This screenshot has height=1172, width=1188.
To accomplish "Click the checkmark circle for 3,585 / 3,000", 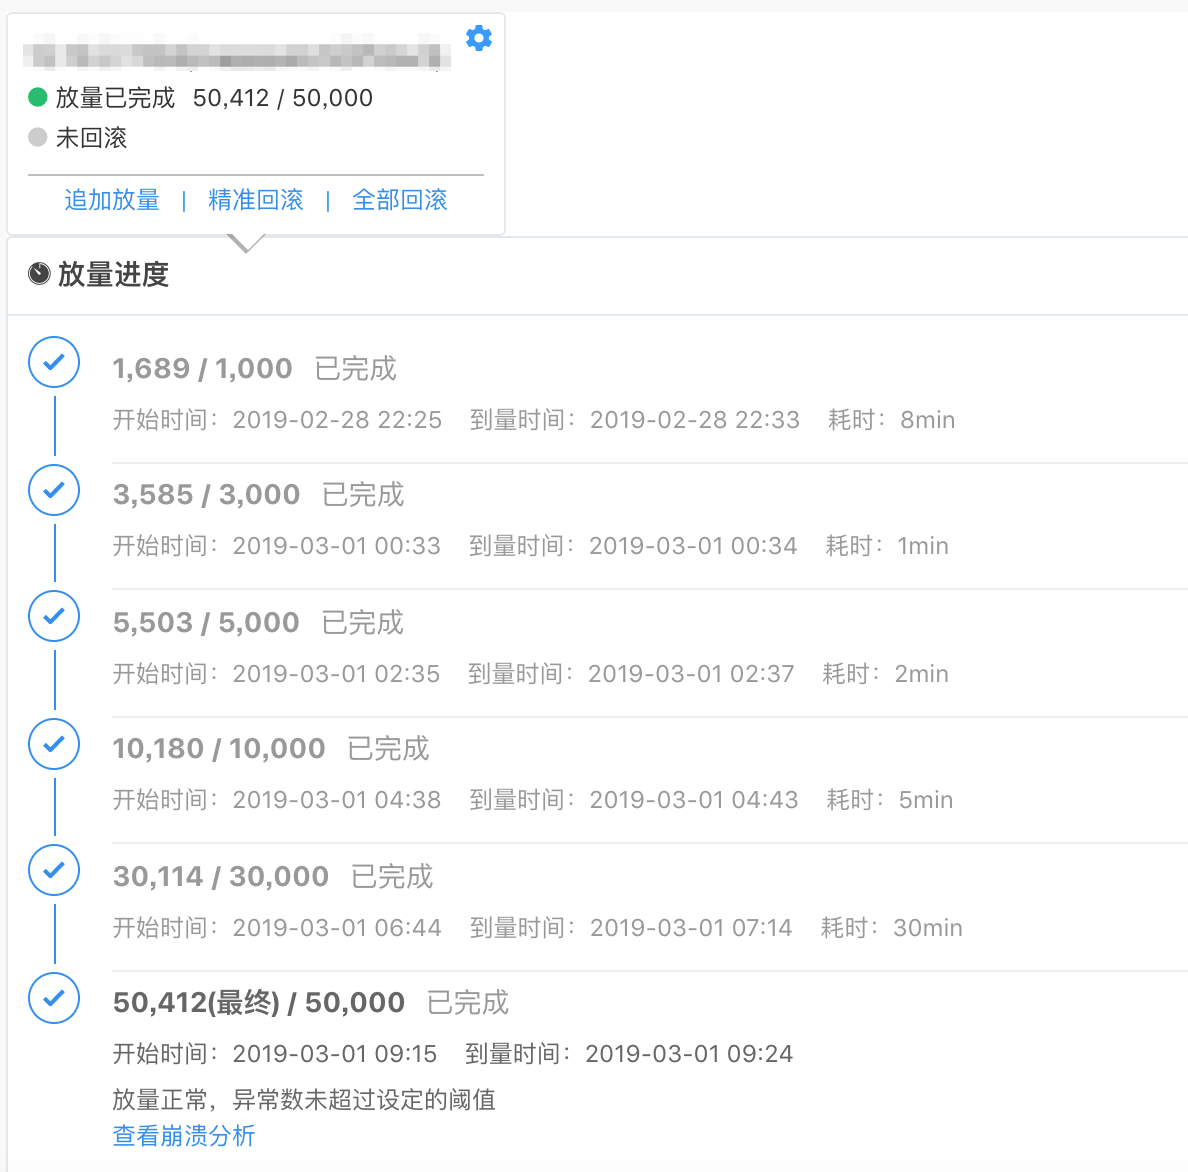I will (54, 490).
